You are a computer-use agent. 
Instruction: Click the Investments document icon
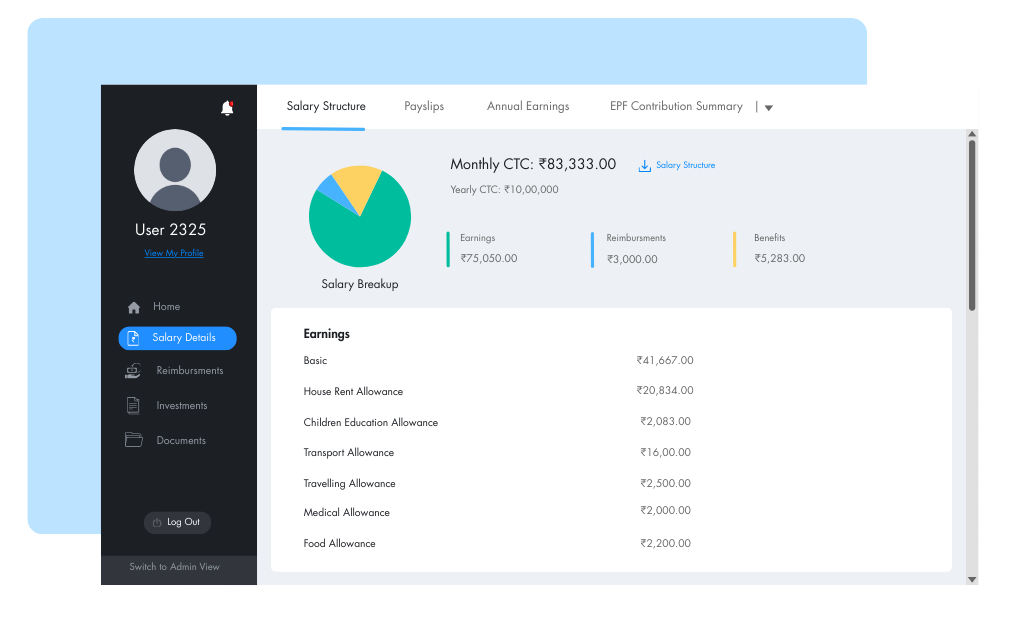coord(133,405)
